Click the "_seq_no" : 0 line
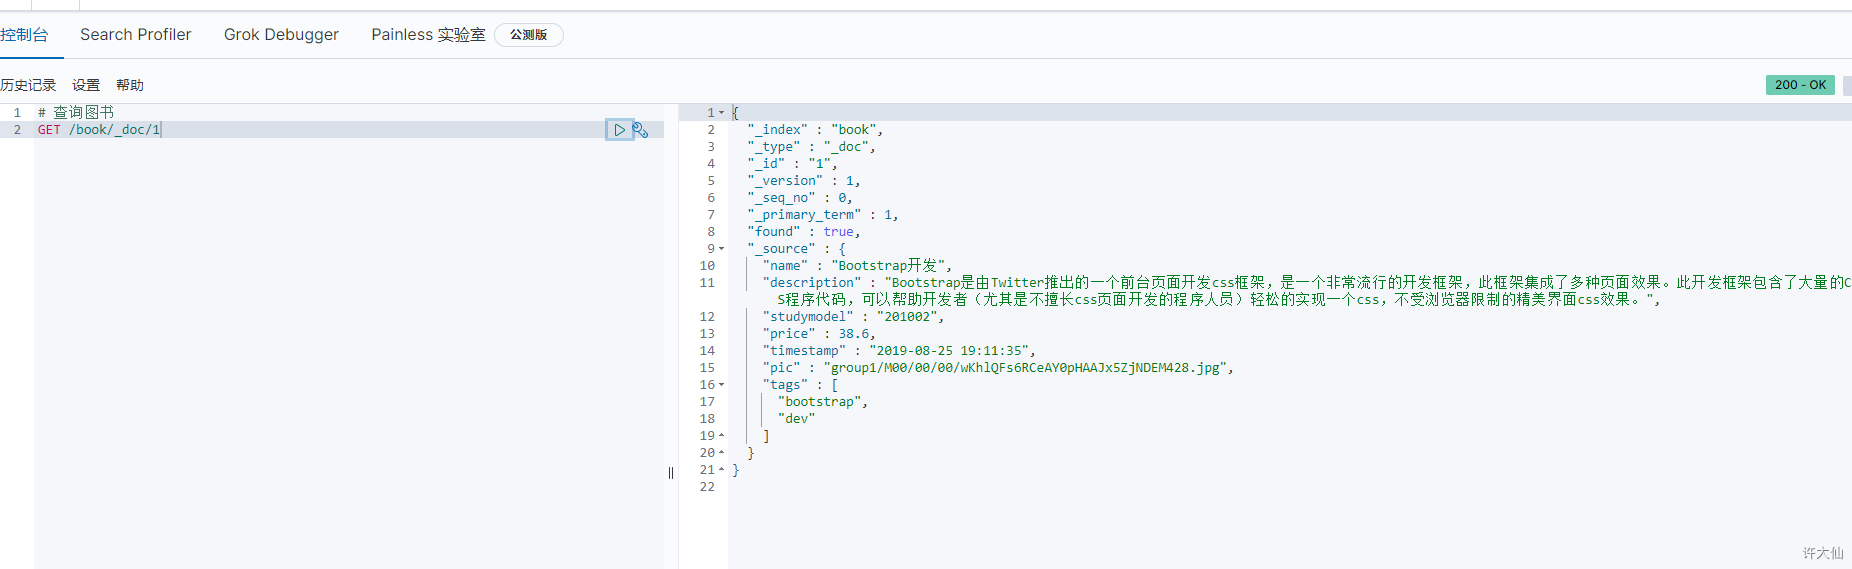Image resolution: width=1852 pixels, height=569 pixels. pos(800,198)
